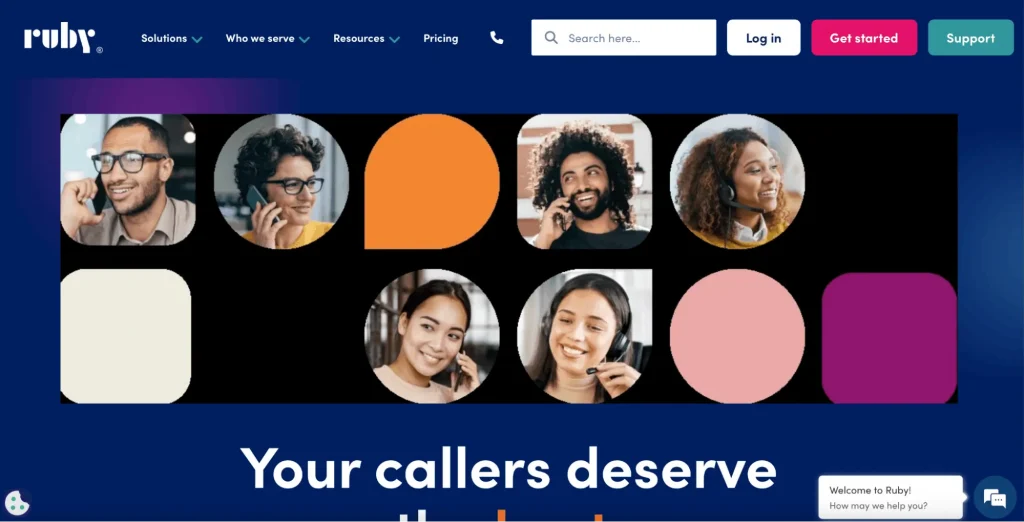
Task: Expand the Who we serve menu
Action: [268, 39]
